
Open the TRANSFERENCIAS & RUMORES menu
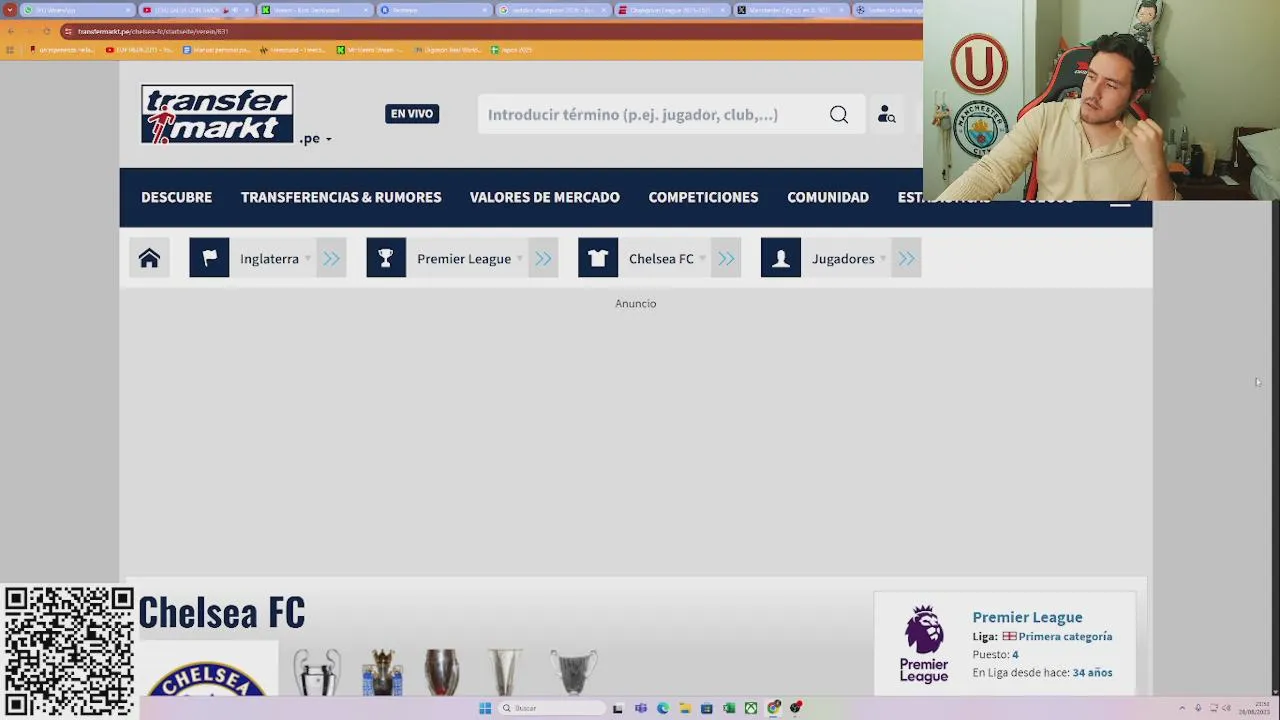[341, 197]
